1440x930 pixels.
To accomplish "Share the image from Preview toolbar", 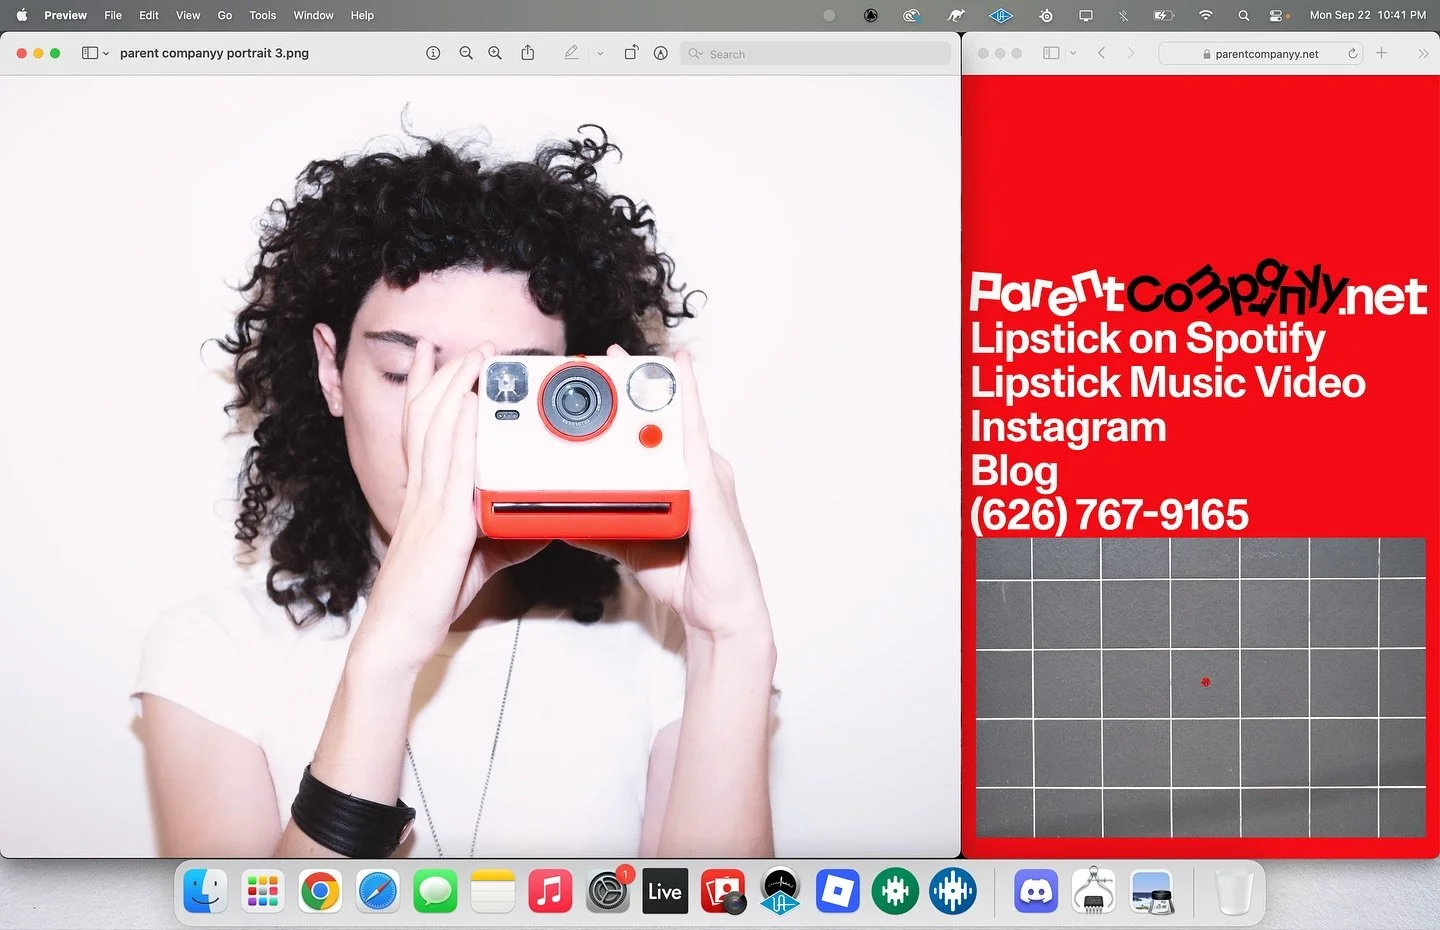I will click(528, 53).
